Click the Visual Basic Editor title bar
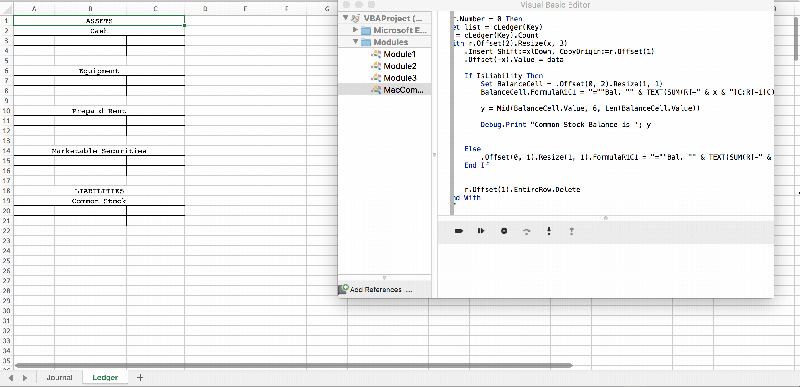800x387 pixels. [x=556, y=5]
